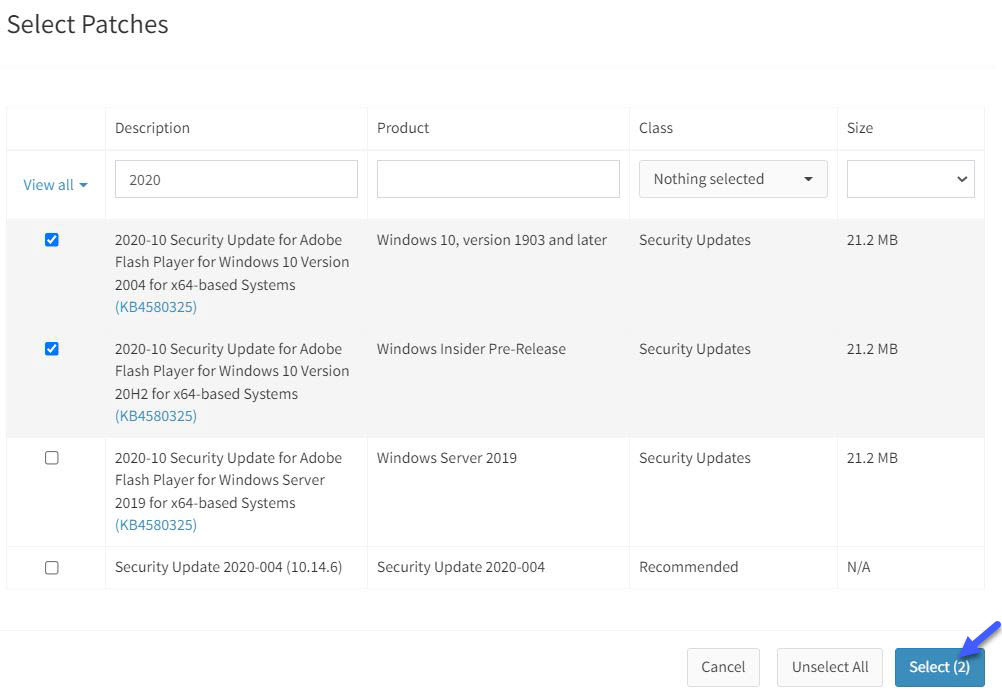Click the Cancel button
This screenshot has height=698, width=1002.
723,667
